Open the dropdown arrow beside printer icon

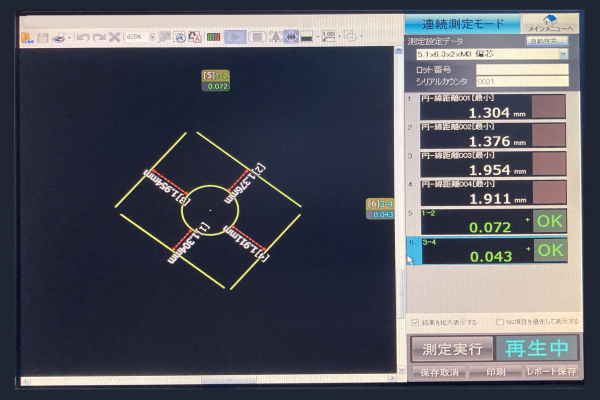click(69, 38)
